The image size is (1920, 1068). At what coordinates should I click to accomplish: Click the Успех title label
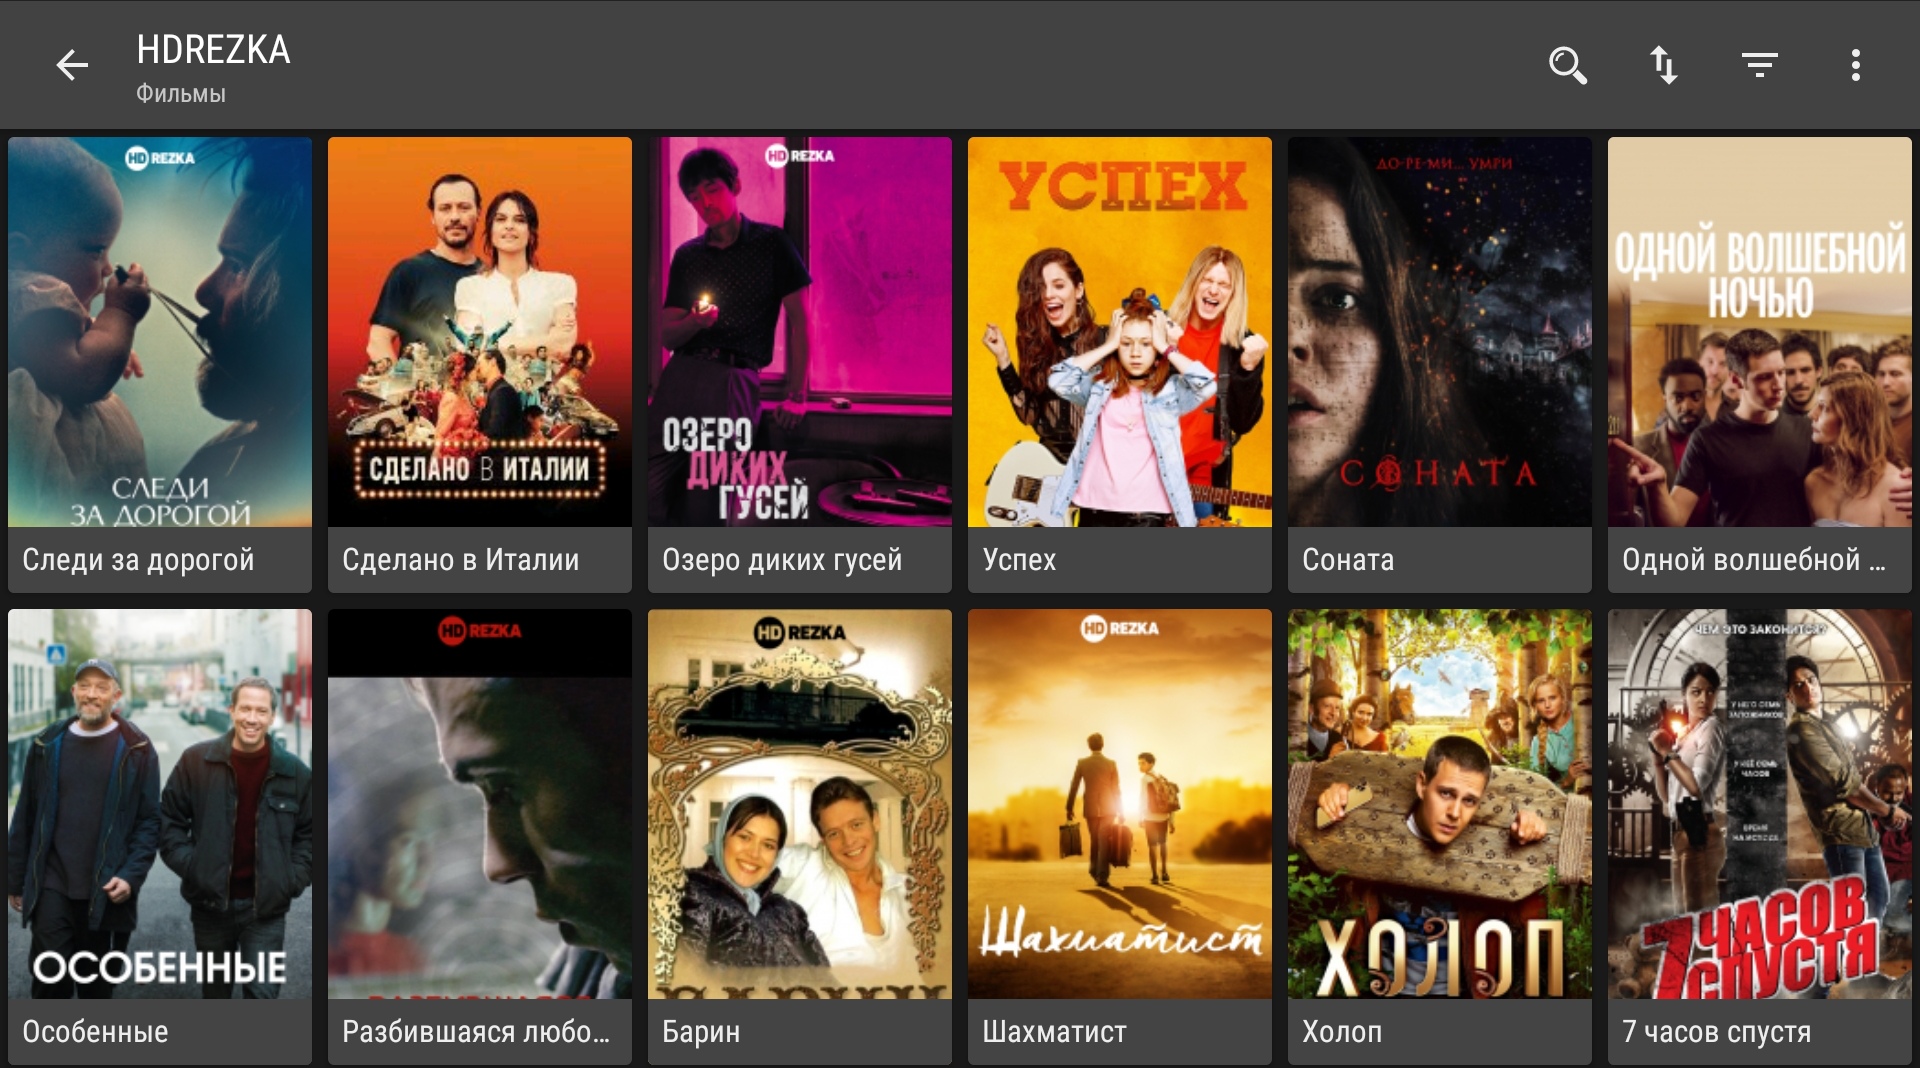(1019, 560)
